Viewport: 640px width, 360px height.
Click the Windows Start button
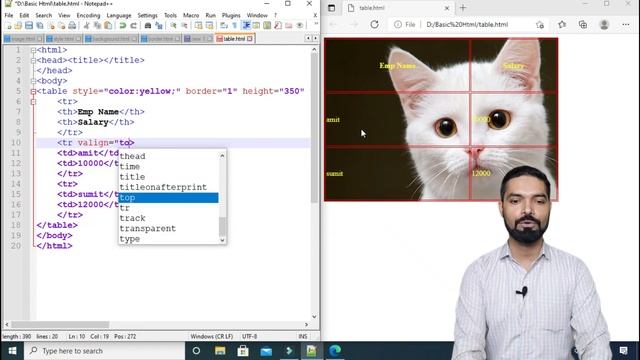pyautogui.click(x=12, y=351)
